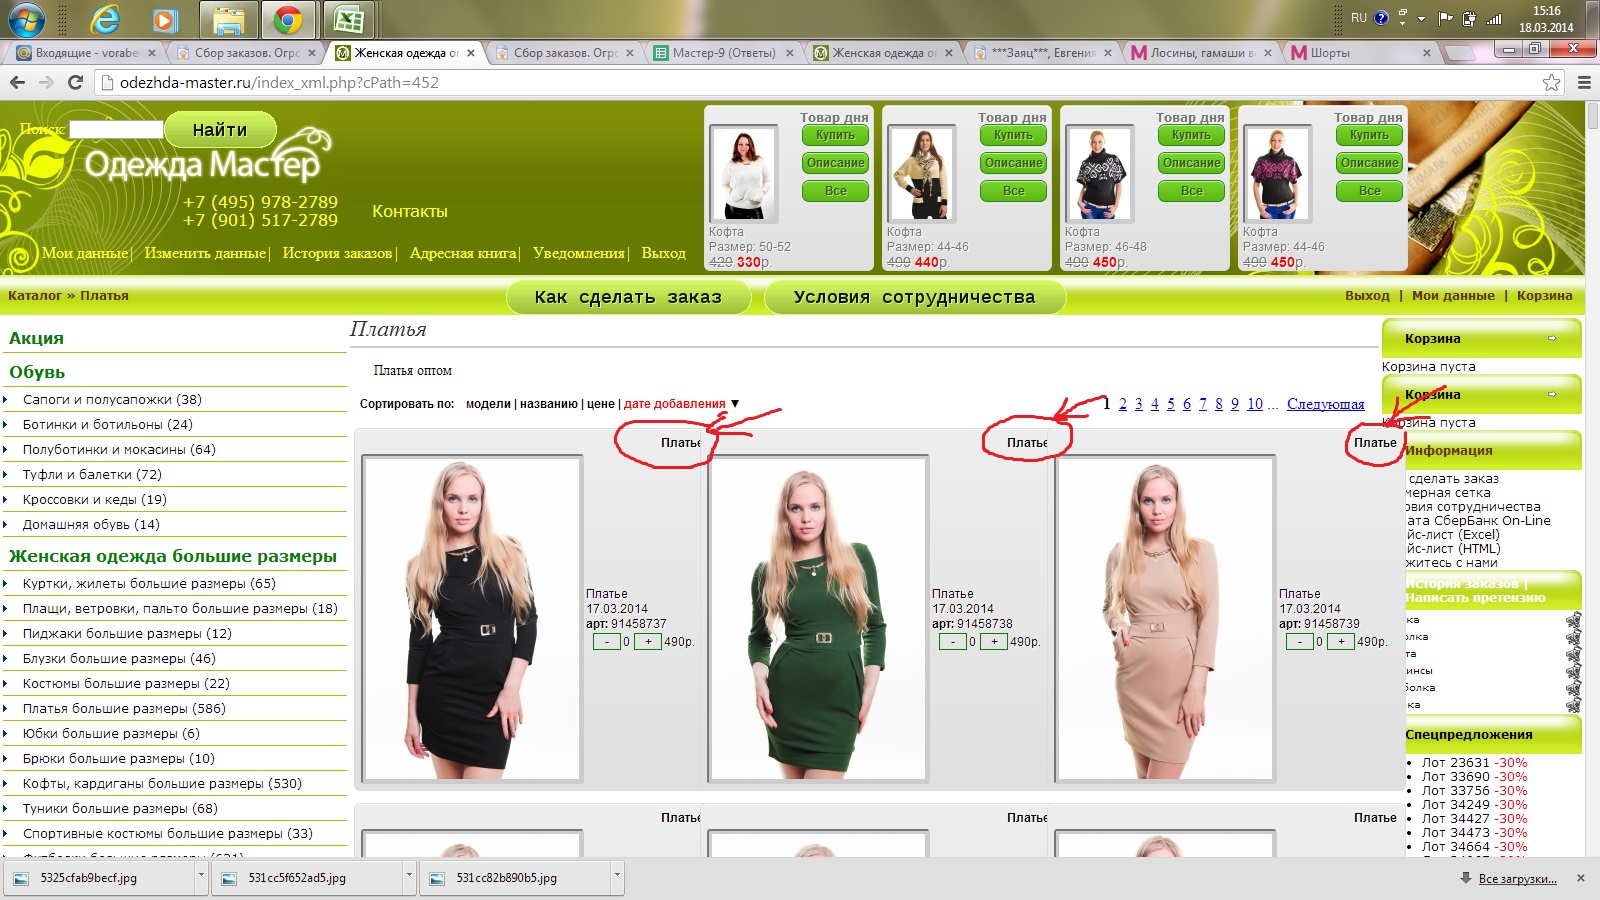This screenshot has height=900, width=1600.
Task: Close the downloads bar
Action: click(x=1580, y=878)
